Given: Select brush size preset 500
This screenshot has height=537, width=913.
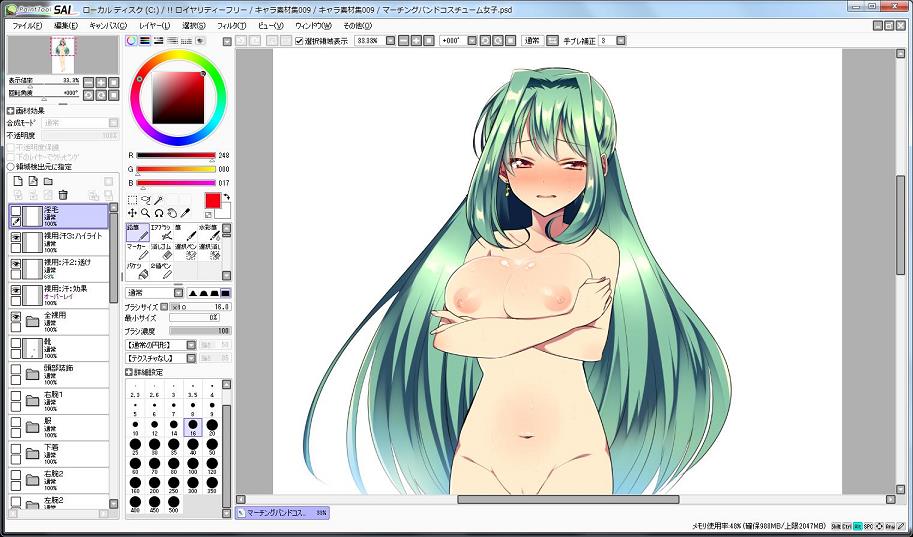Looking at the screenshot, I should 174,503.
